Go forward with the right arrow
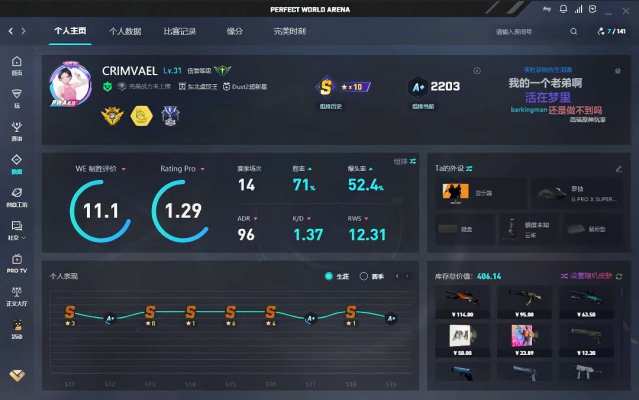The height and width of the screenshot is (400, 639). coord(23,31)
